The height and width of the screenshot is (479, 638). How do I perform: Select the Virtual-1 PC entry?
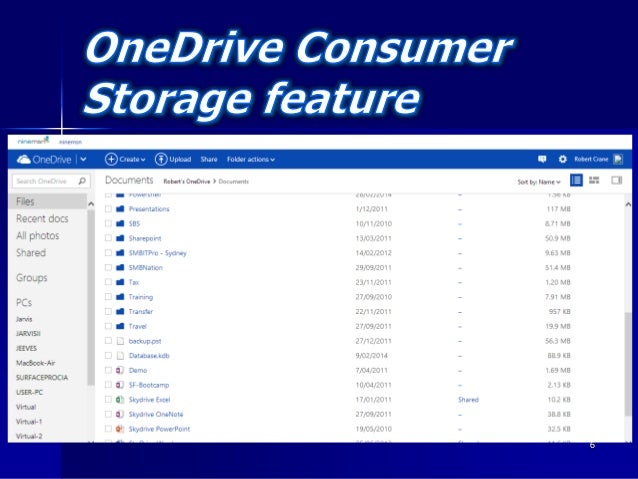(29, 422)
